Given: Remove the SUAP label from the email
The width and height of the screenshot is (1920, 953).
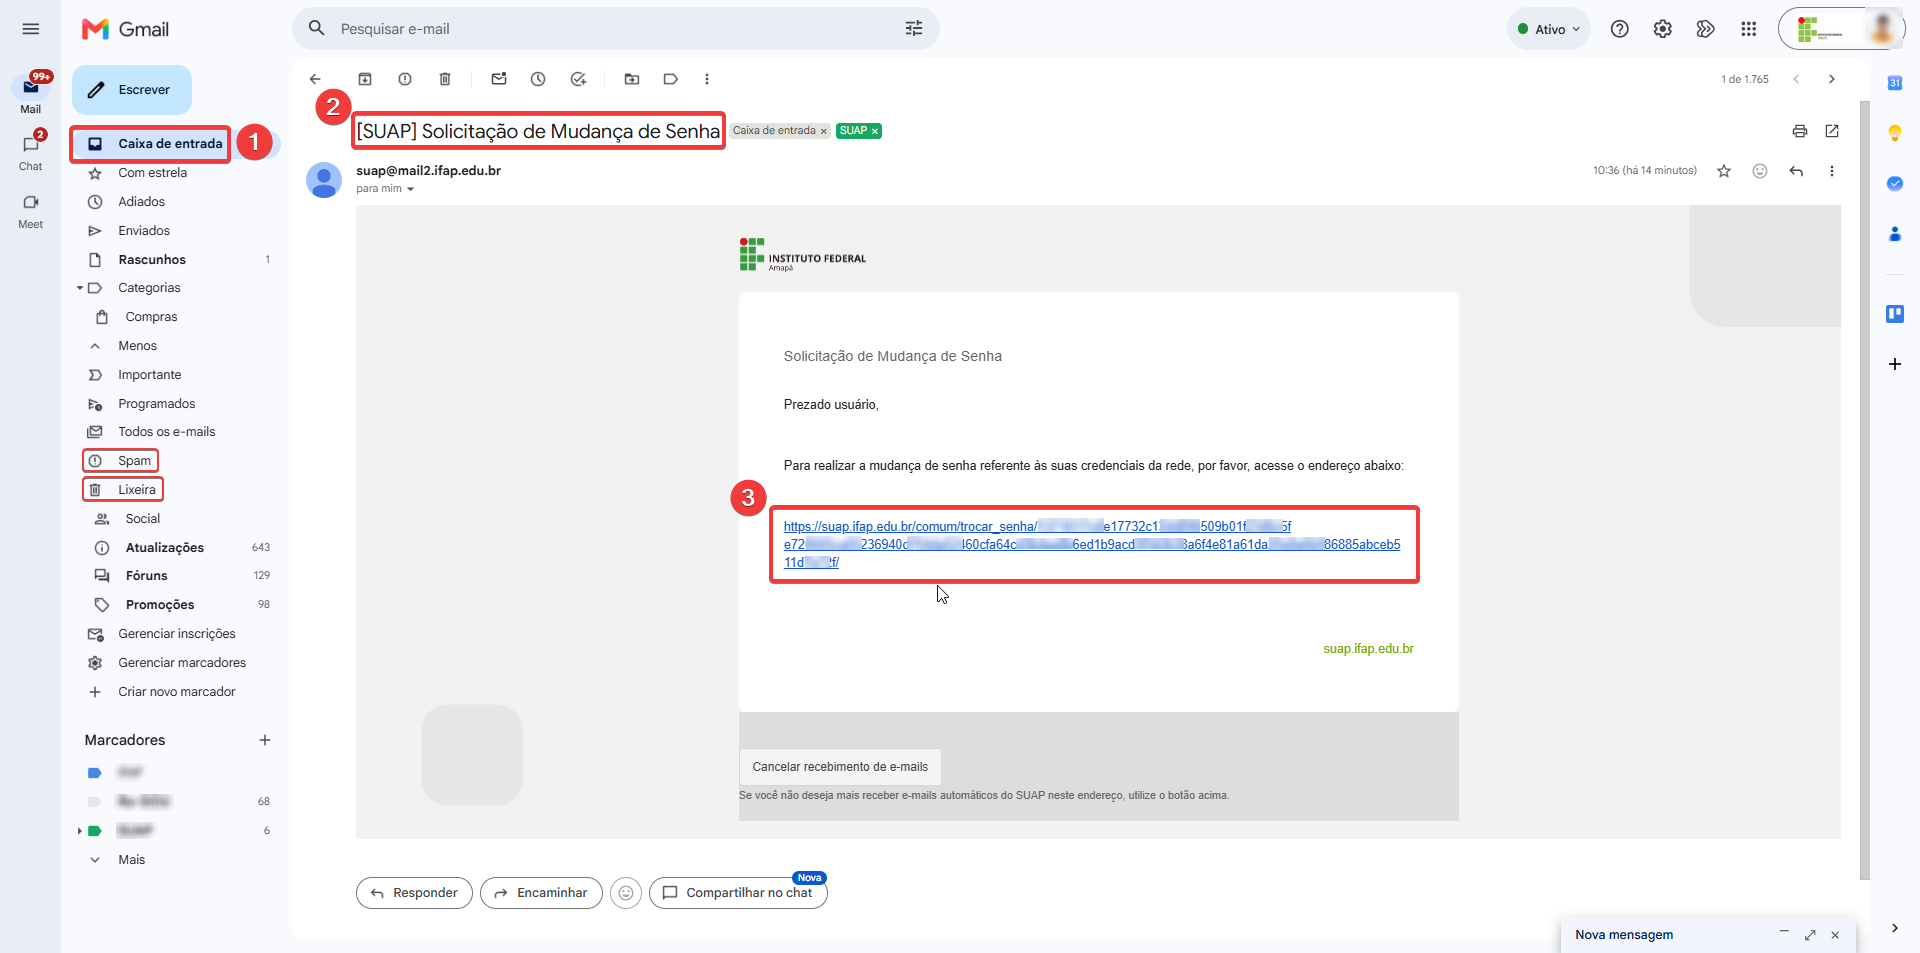Looking at the screenshot, I should coord(875,131).
